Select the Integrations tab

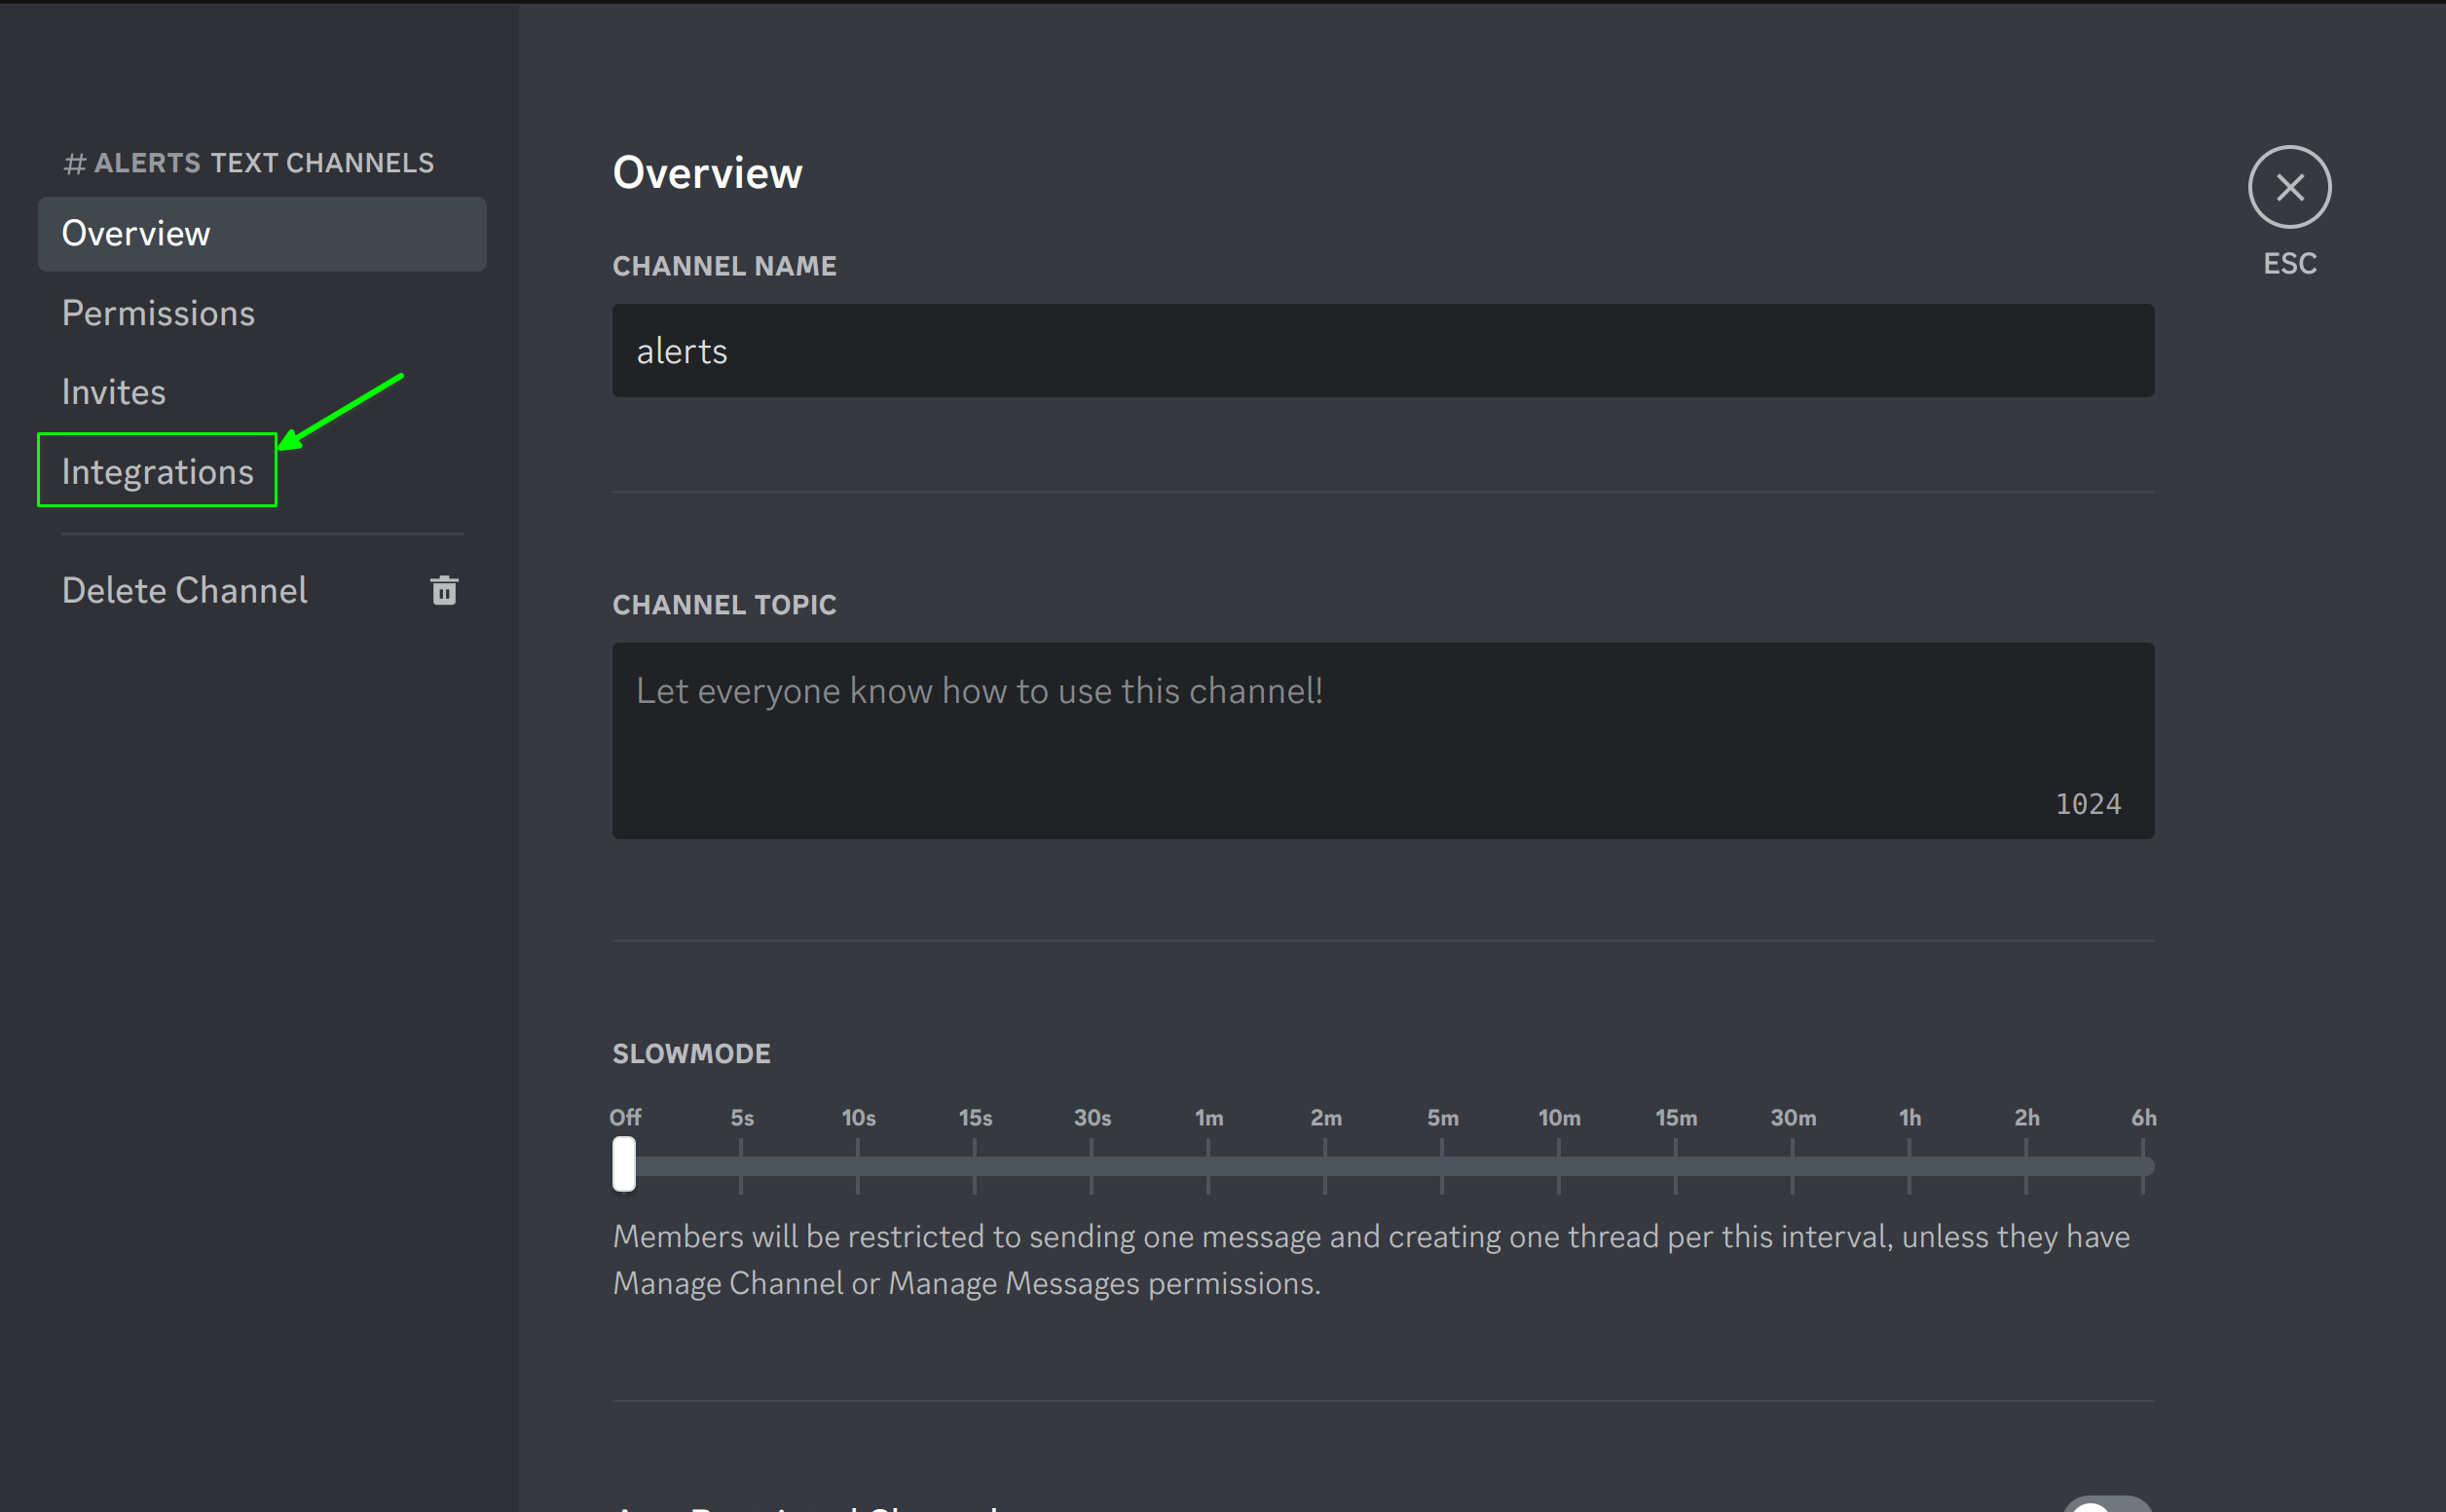[157, 470]
